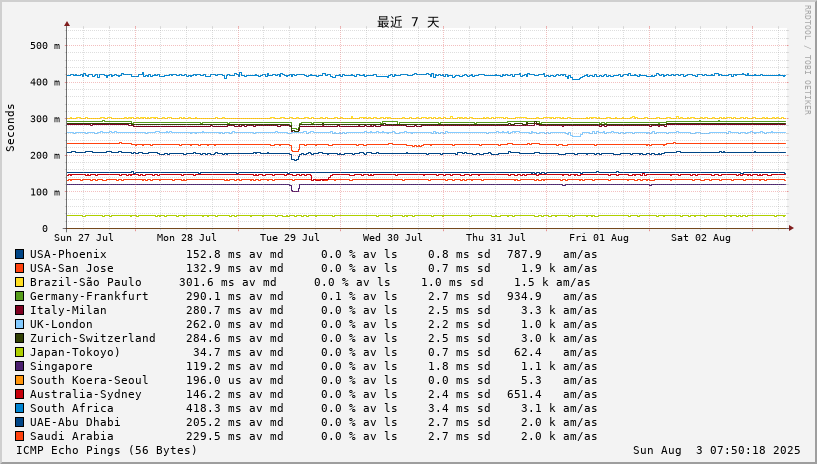This screenshot has width=817, height=464.
Task: Click the Australia-Sydney red swatch
Action: coord(19,395)
